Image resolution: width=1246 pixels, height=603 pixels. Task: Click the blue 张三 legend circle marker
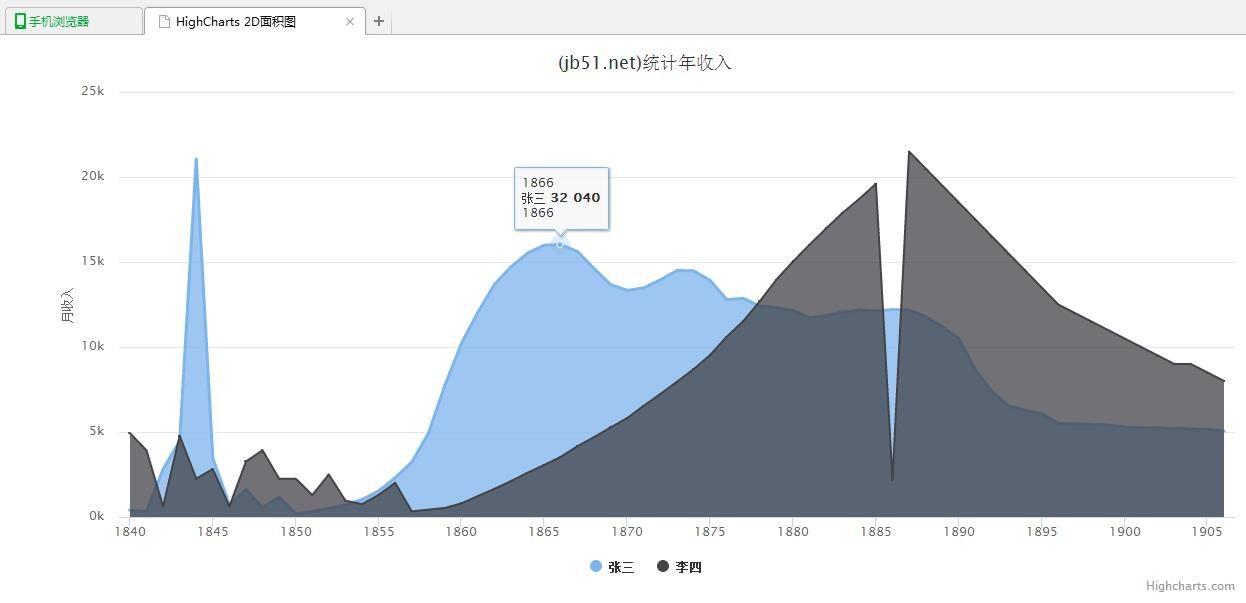point(596,567)
